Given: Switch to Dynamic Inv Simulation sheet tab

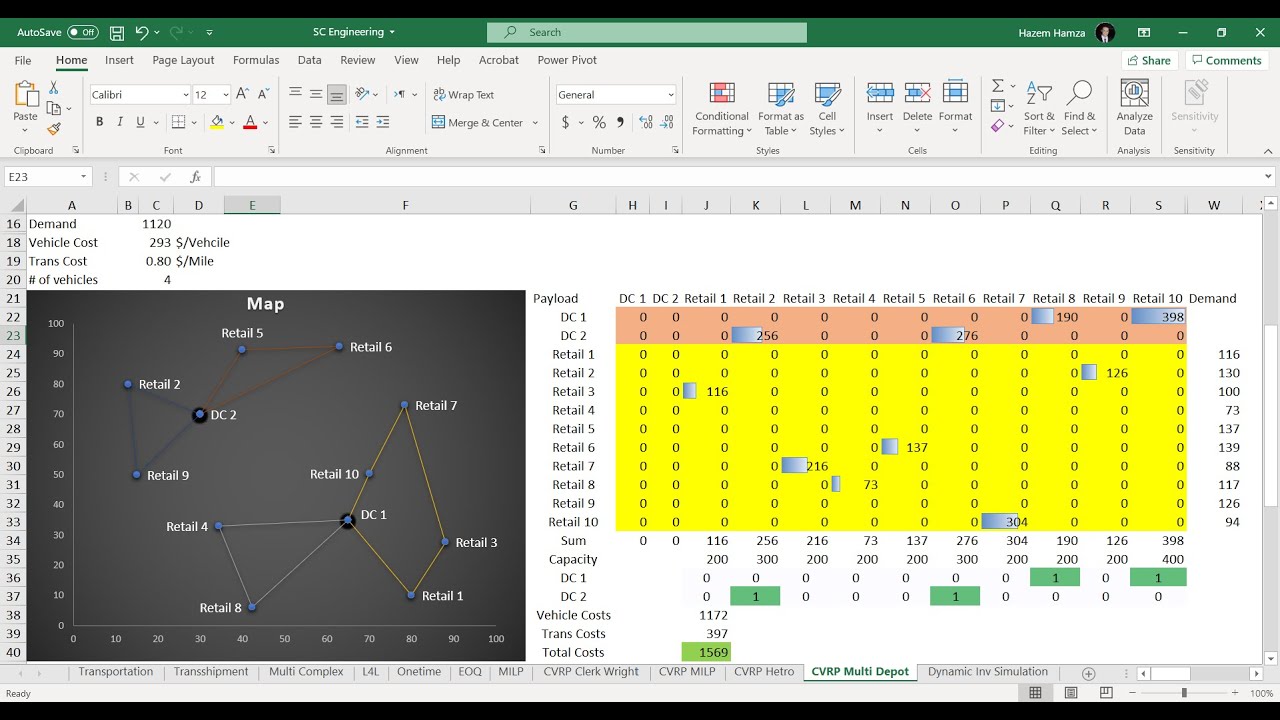Looking at the screenshot, I should pos(988,672).
